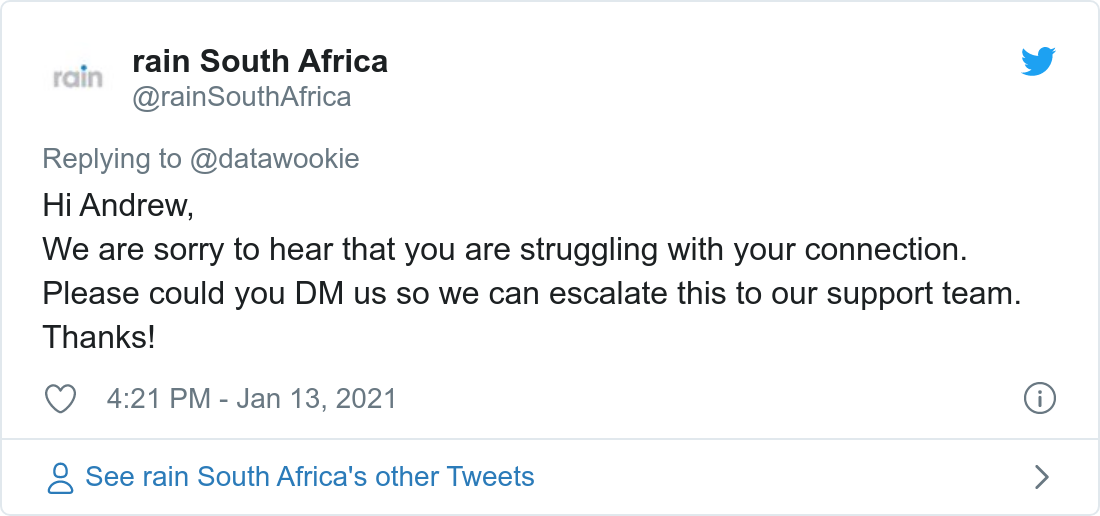The image size is (1100, 516).
Task: Click the 'Replying to' label
Action: (112, 159)
